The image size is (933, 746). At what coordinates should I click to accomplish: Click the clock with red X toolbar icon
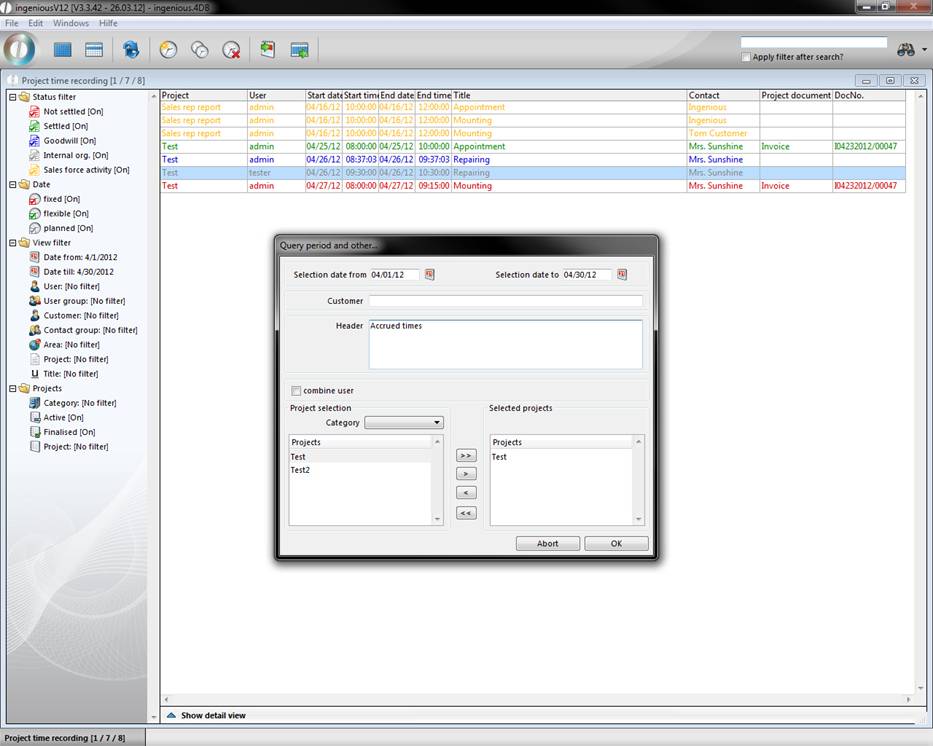[x=231, y=49]
